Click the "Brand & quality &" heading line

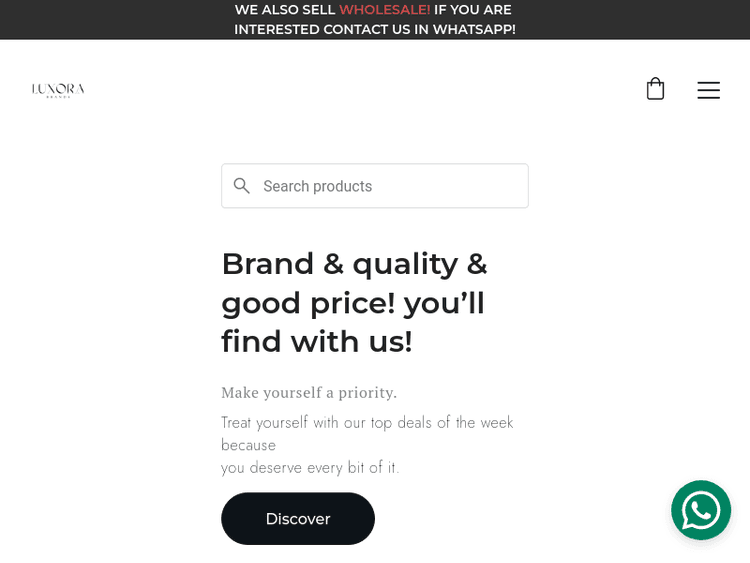click(354, 264)
